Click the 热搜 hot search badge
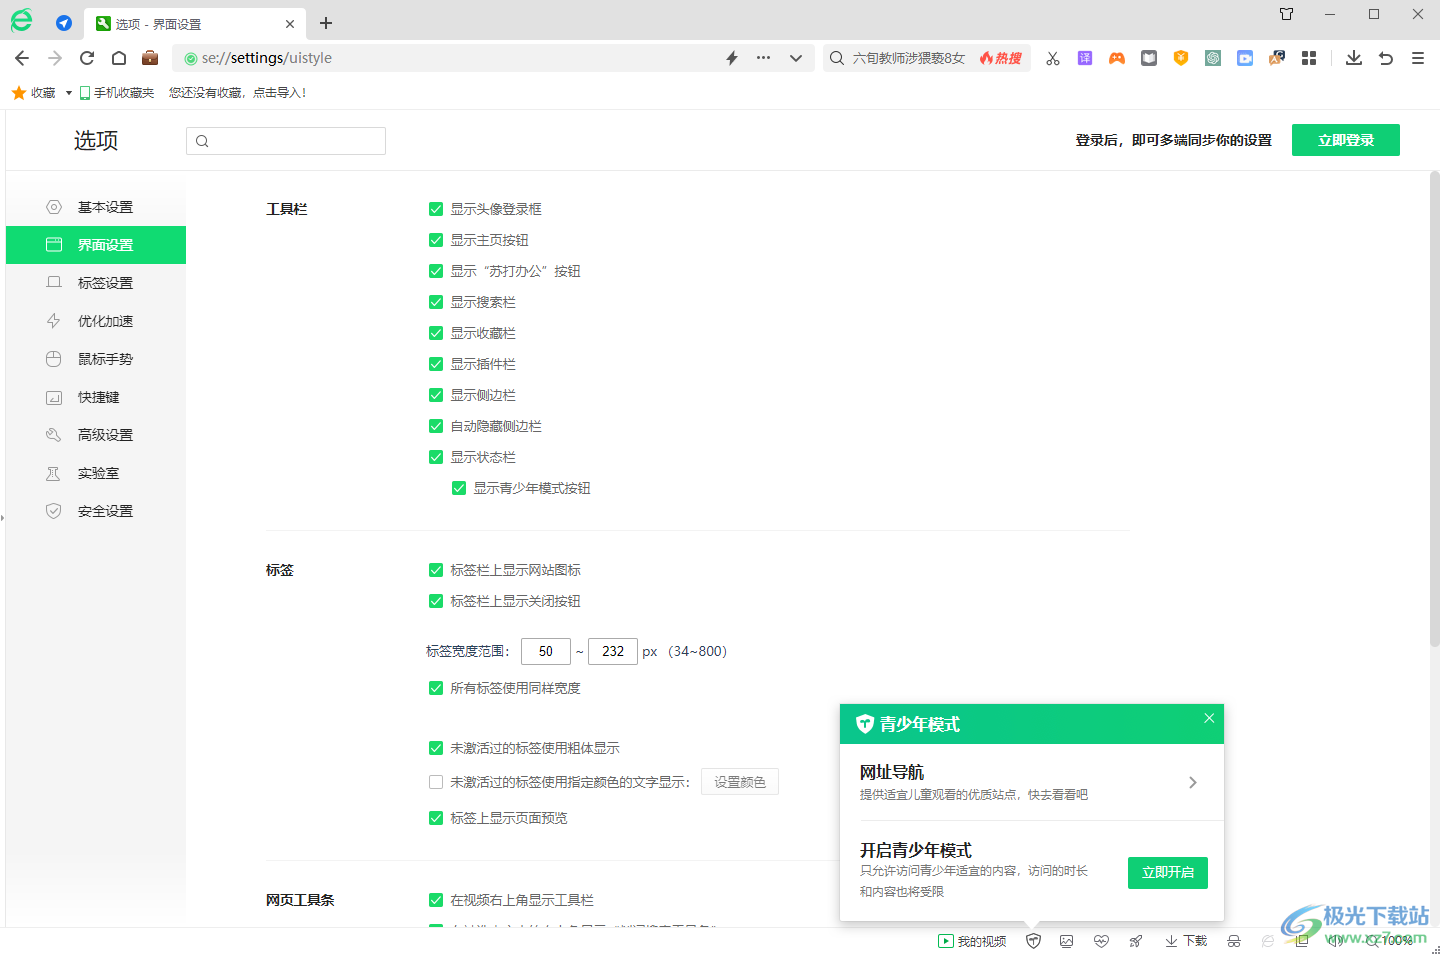The image size is (1440, 954). pyautogui.click(x=1001, y=58)
